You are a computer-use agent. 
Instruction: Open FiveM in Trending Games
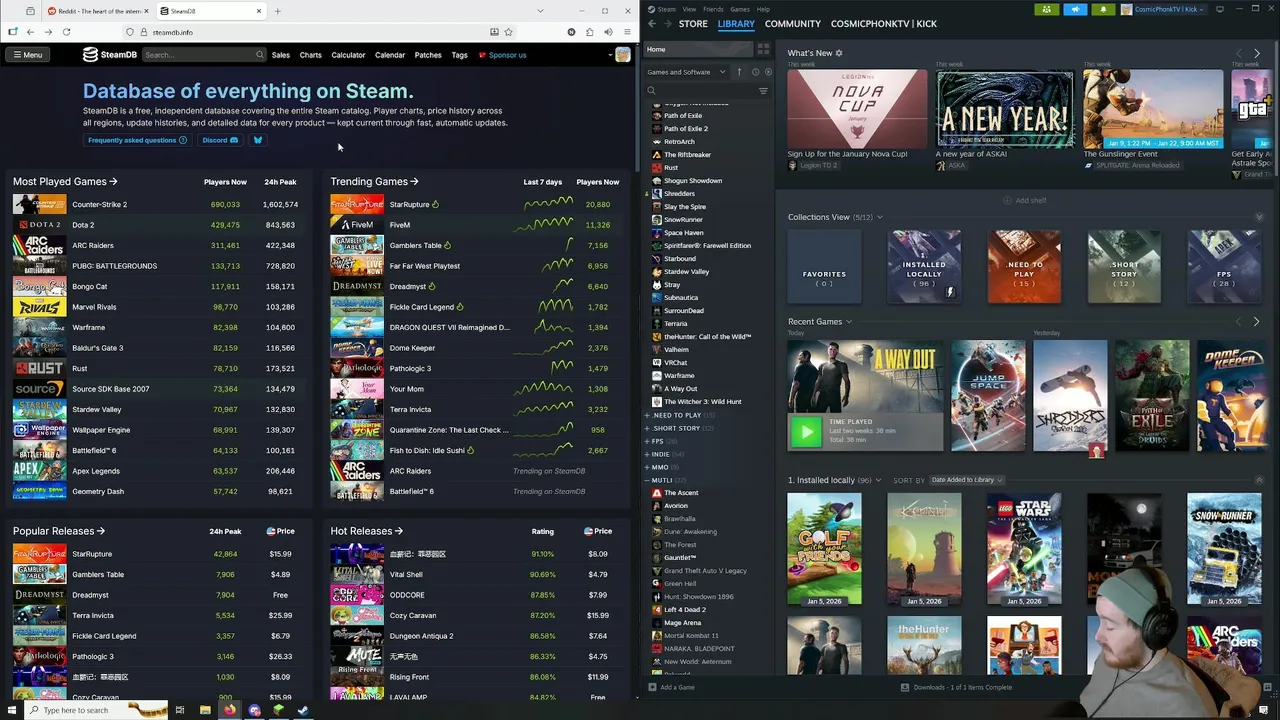(400, 225)
